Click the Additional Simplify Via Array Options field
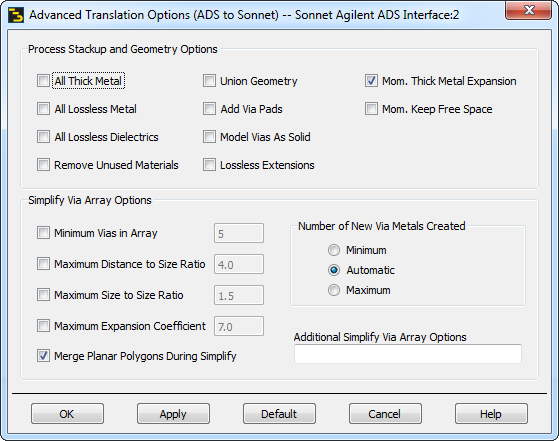This screenshot has height=441, width=559. (x=408, y=354)
